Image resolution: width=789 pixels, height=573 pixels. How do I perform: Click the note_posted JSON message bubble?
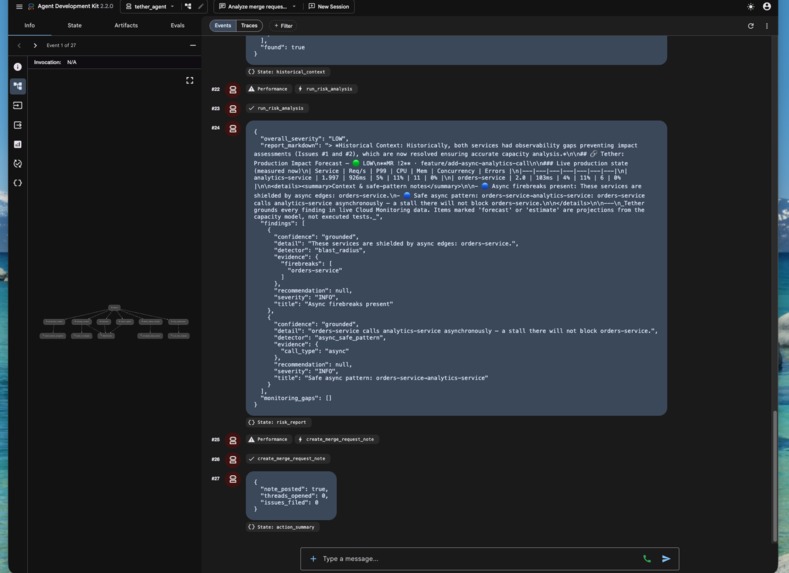tap(291, 496)
